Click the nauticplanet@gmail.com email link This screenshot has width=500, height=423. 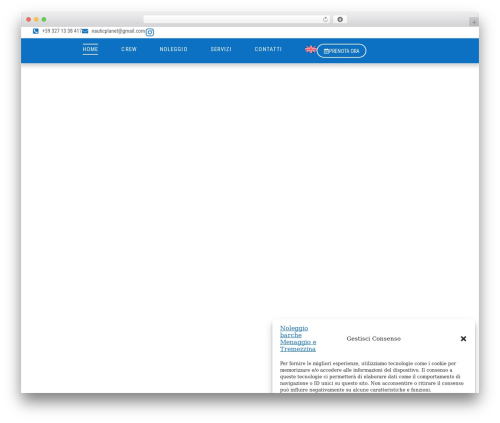[x=118, y=31]
